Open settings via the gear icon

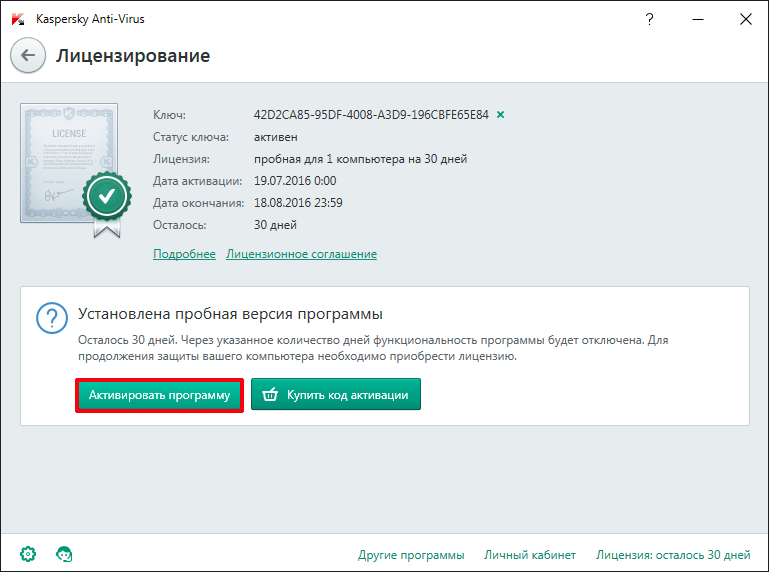(x=28, y=554)
